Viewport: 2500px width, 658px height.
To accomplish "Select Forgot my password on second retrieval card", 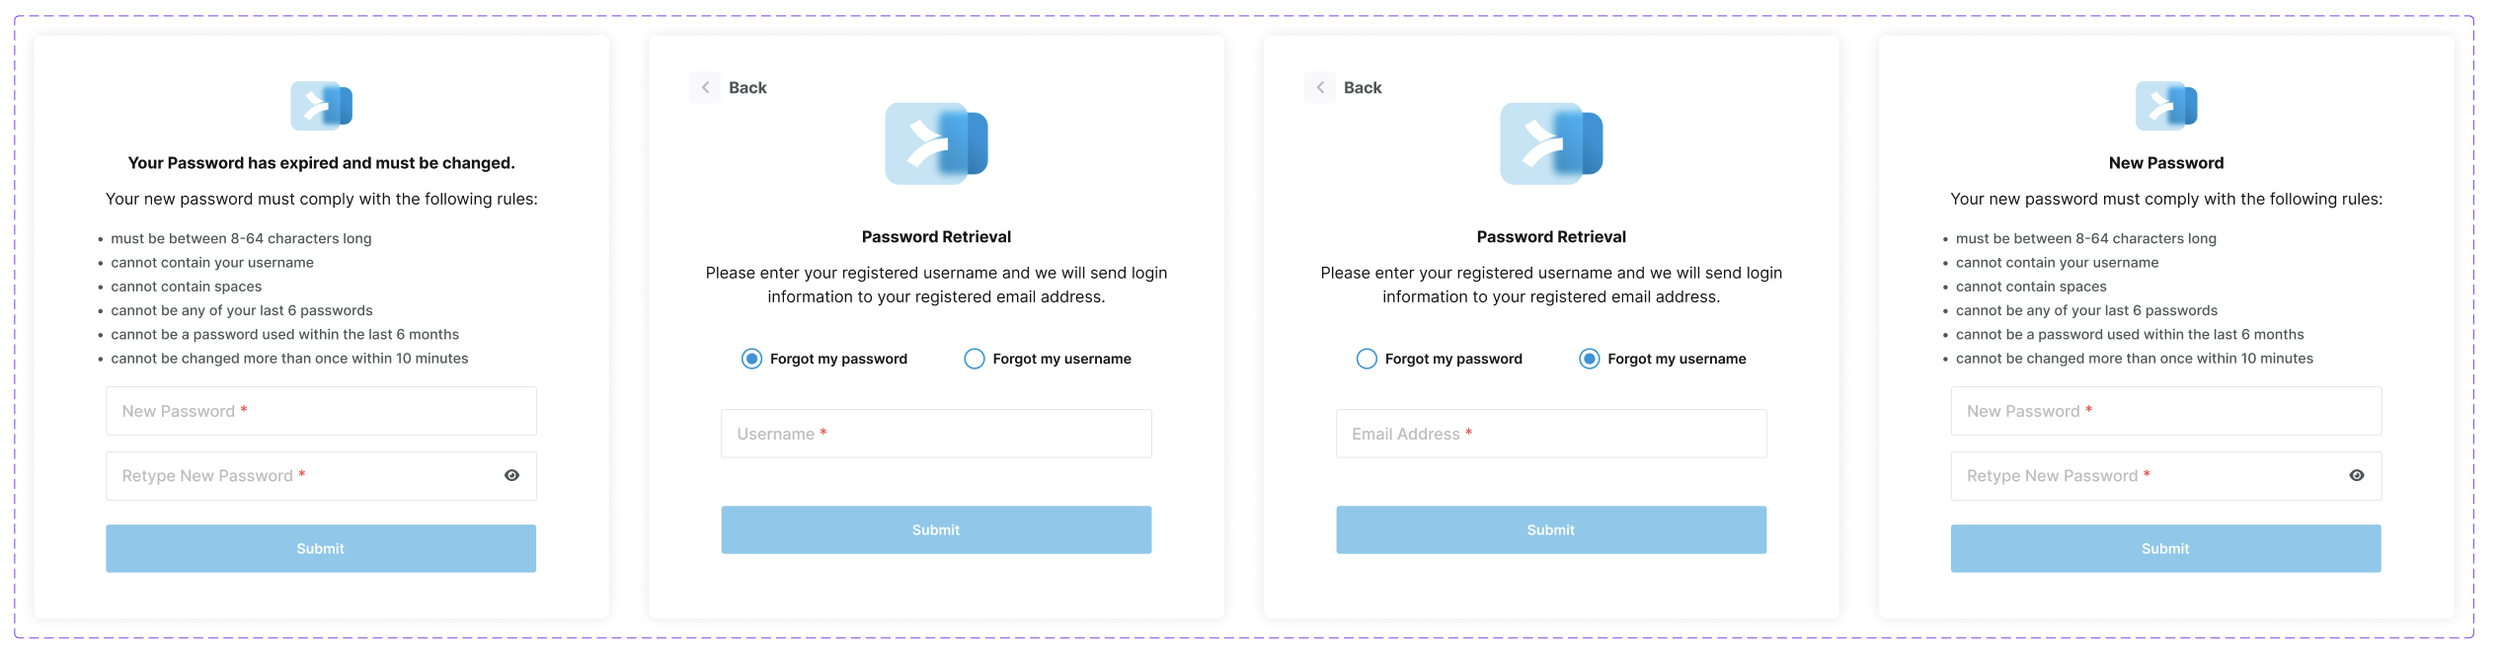I will click(x=1367, y=359).
